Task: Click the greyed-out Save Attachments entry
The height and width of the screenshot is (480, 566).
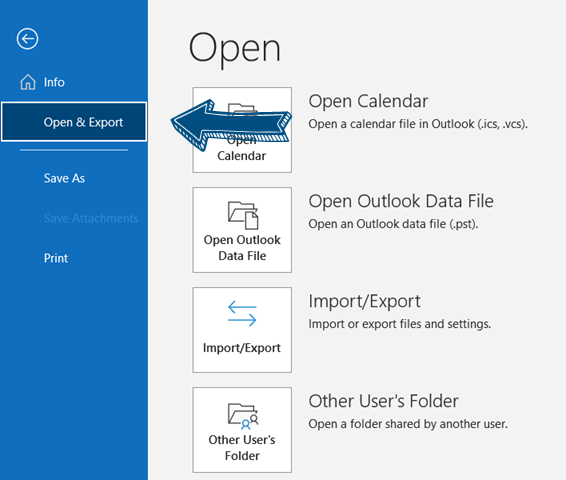Action: pyautogui.click(x=91, y=218)
